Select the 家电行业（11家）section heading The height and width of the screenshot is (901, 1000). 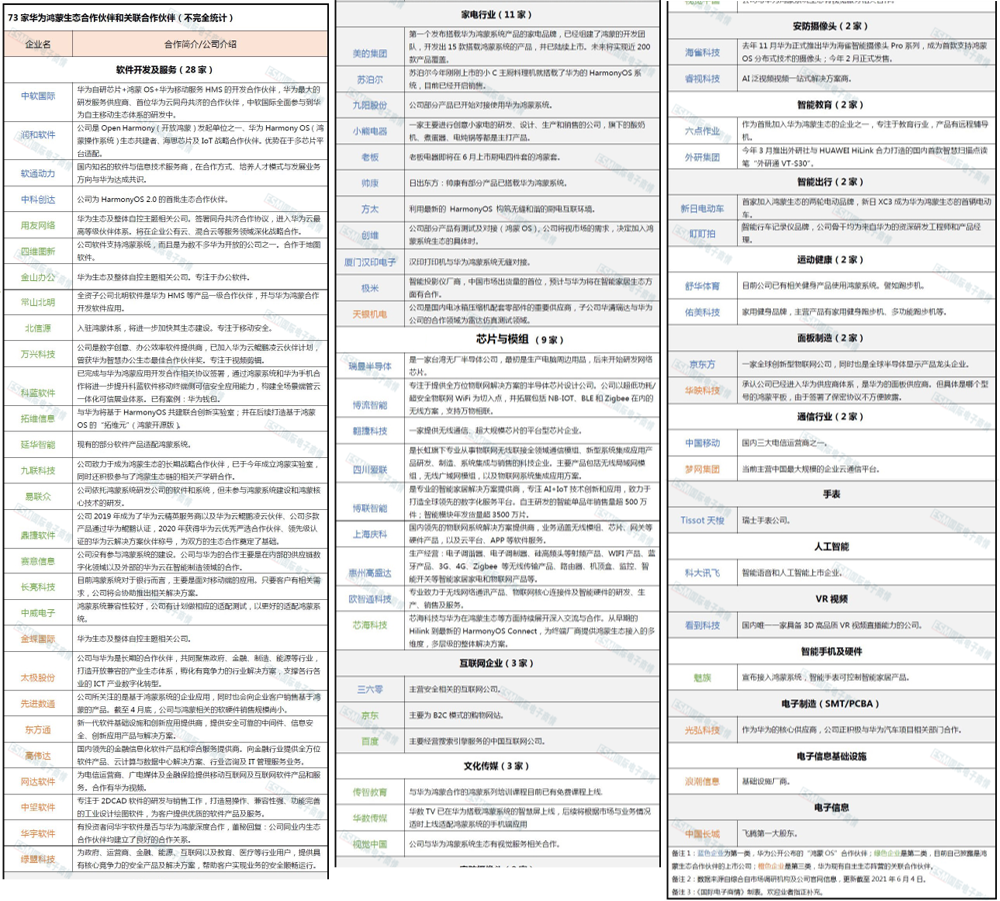[x=497, y=14]
